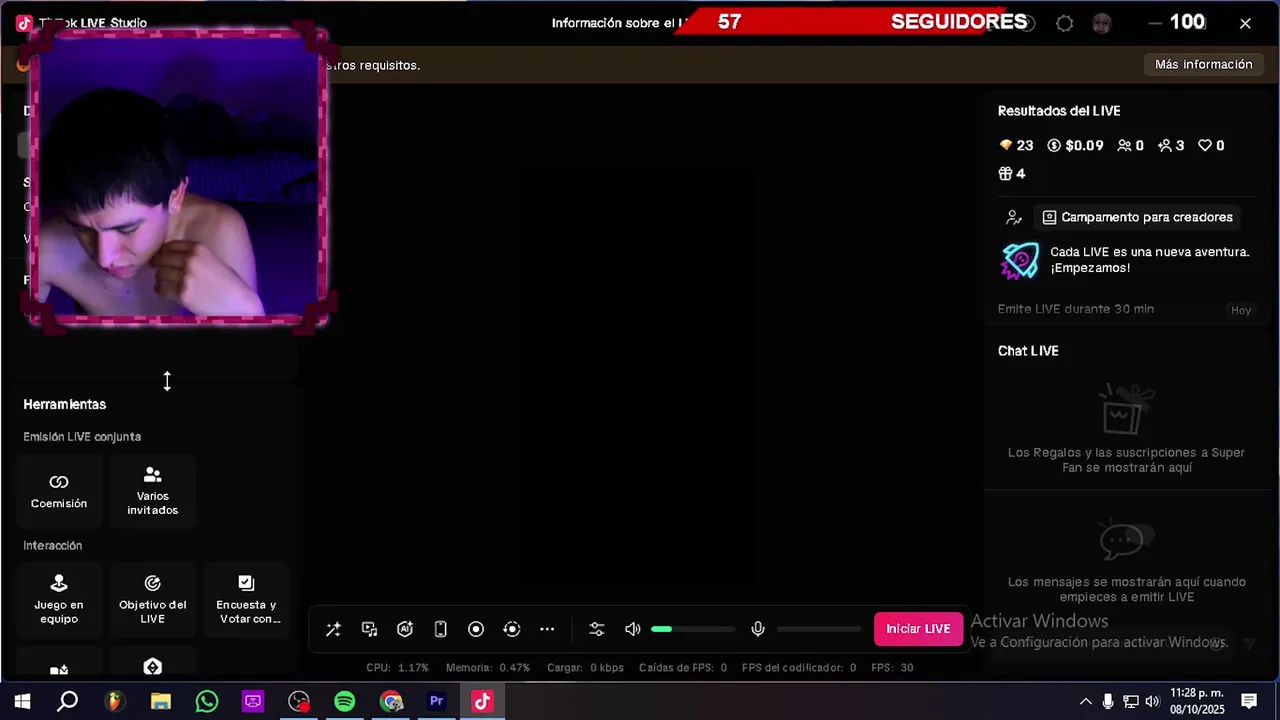Open the profile avatar in title bar
This screenshot has width=1280, height=720.
tap(1102, 23)
